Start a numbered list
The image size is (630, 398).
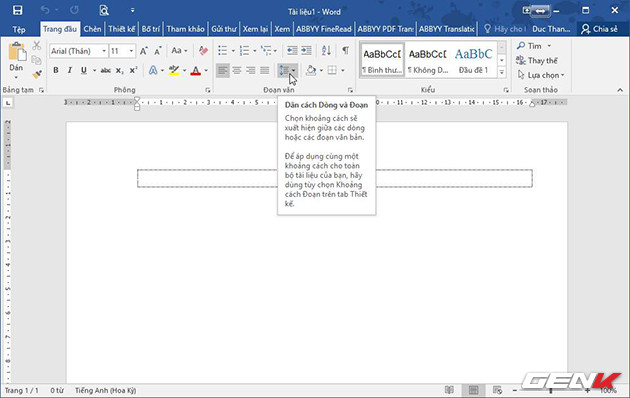click(x=244, y=51)
